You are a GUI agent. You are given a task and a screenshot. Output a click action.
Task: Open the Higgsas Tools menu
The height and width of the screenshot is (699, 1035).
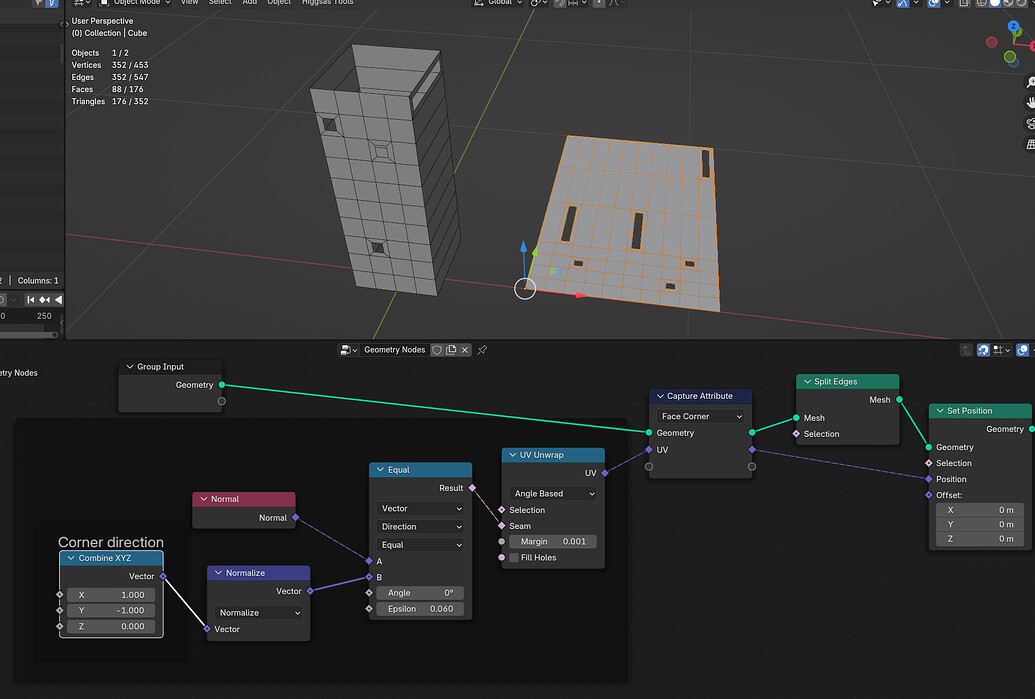(x=327, y=3)
